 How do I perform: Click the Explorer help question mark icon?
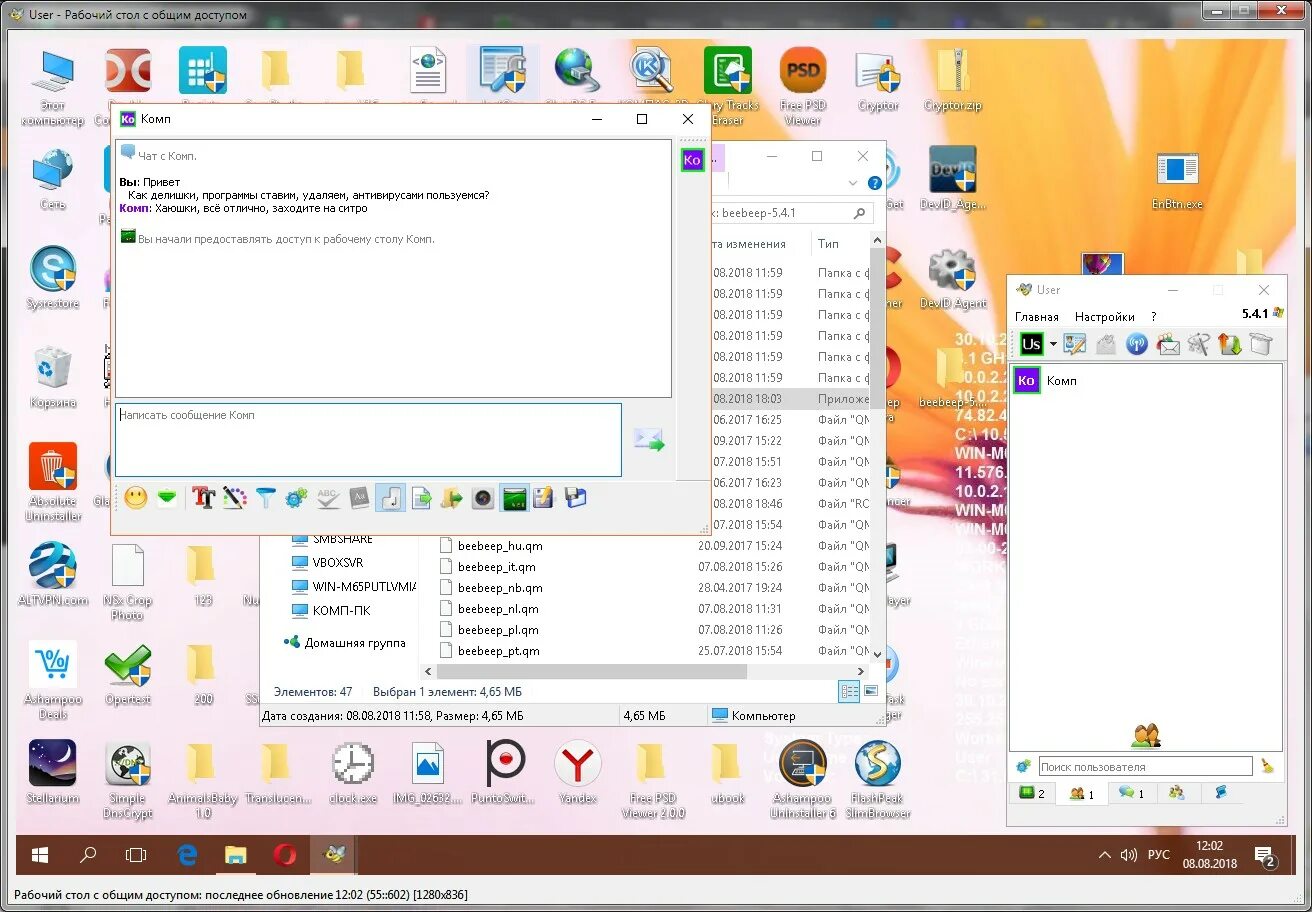point(875,183)
